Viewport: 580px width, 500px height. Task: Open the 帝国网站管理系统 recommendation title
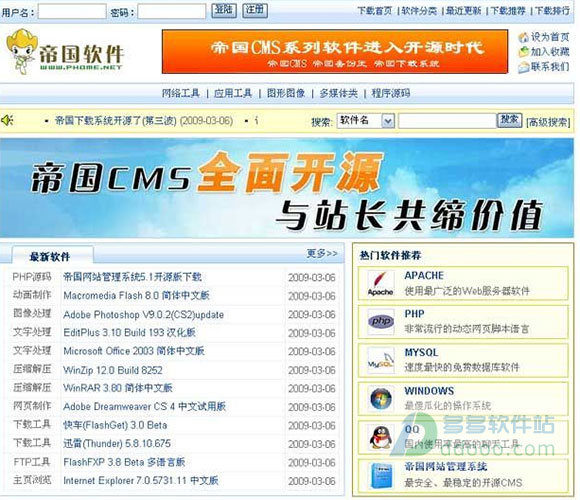coord(445,467)
